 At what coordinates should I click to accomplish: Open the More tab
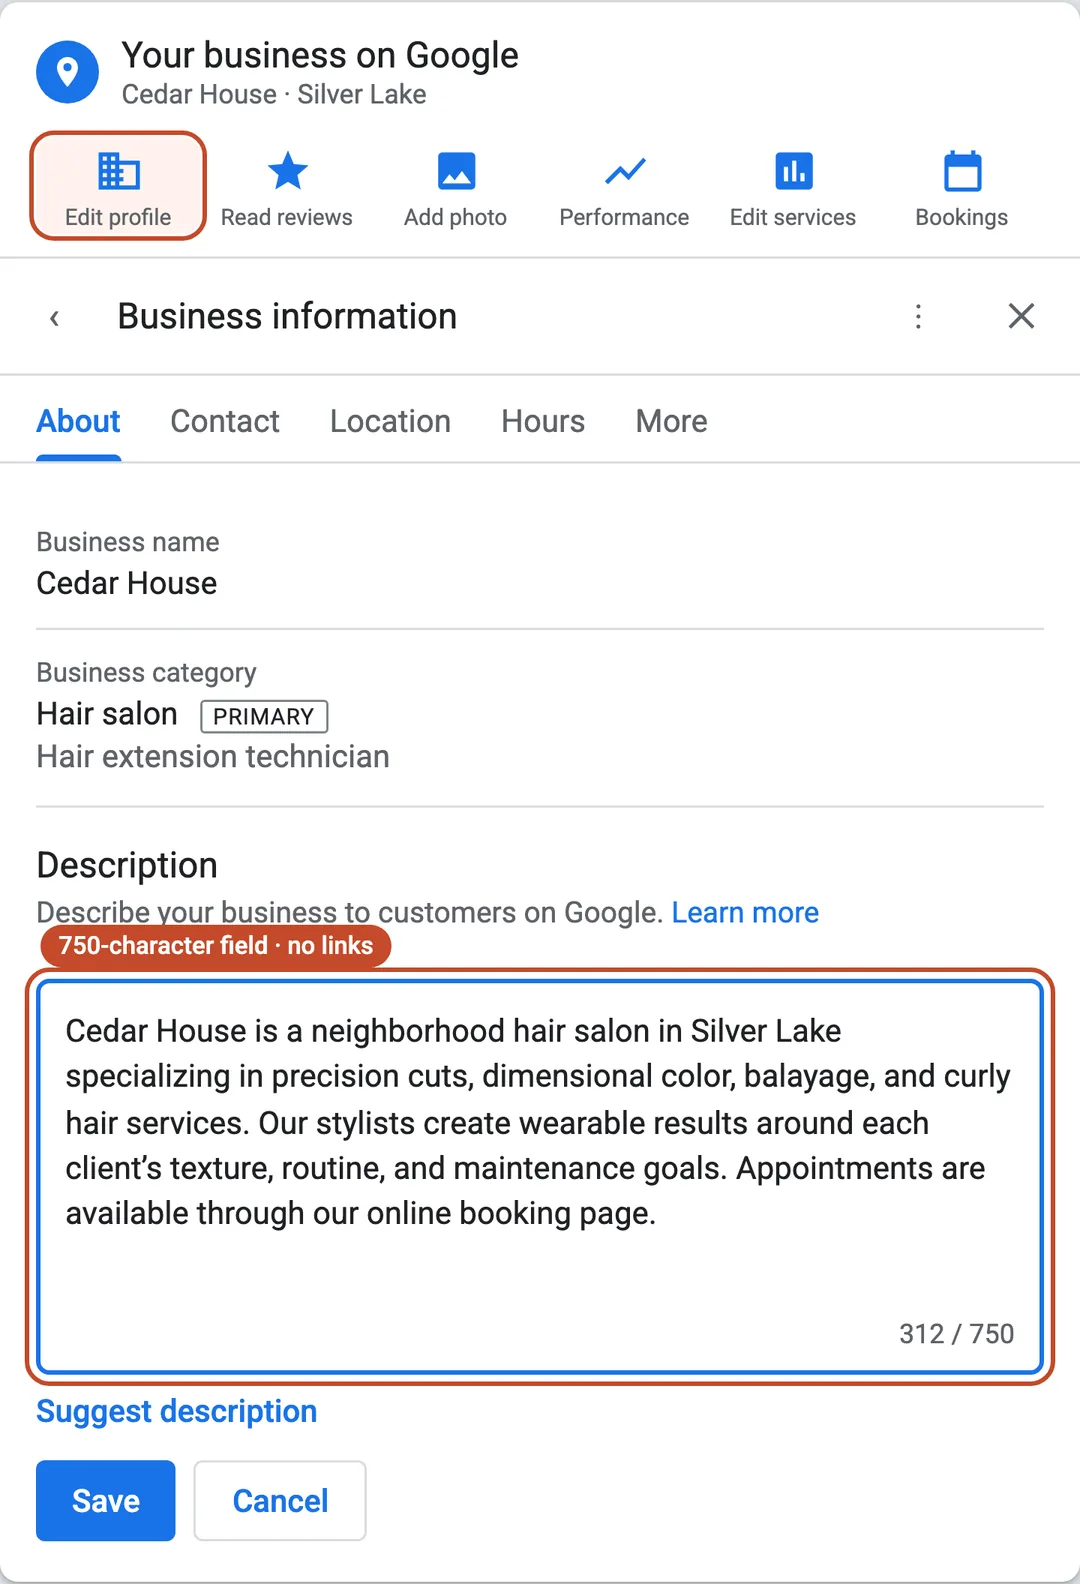pos(671,421)
